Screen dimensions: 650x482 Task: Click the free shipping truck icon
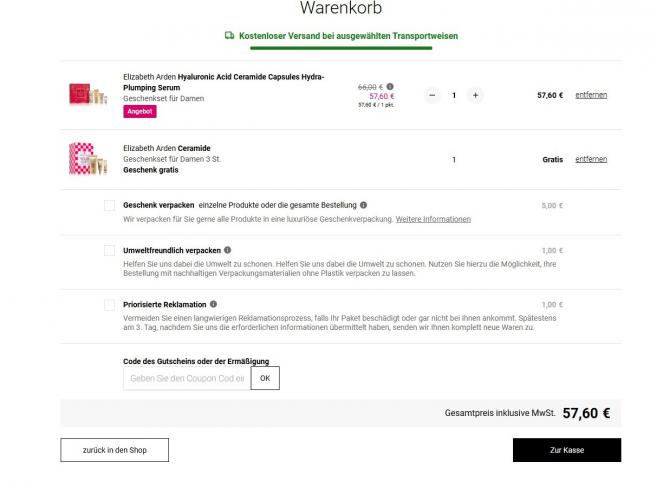coord(229,36)
